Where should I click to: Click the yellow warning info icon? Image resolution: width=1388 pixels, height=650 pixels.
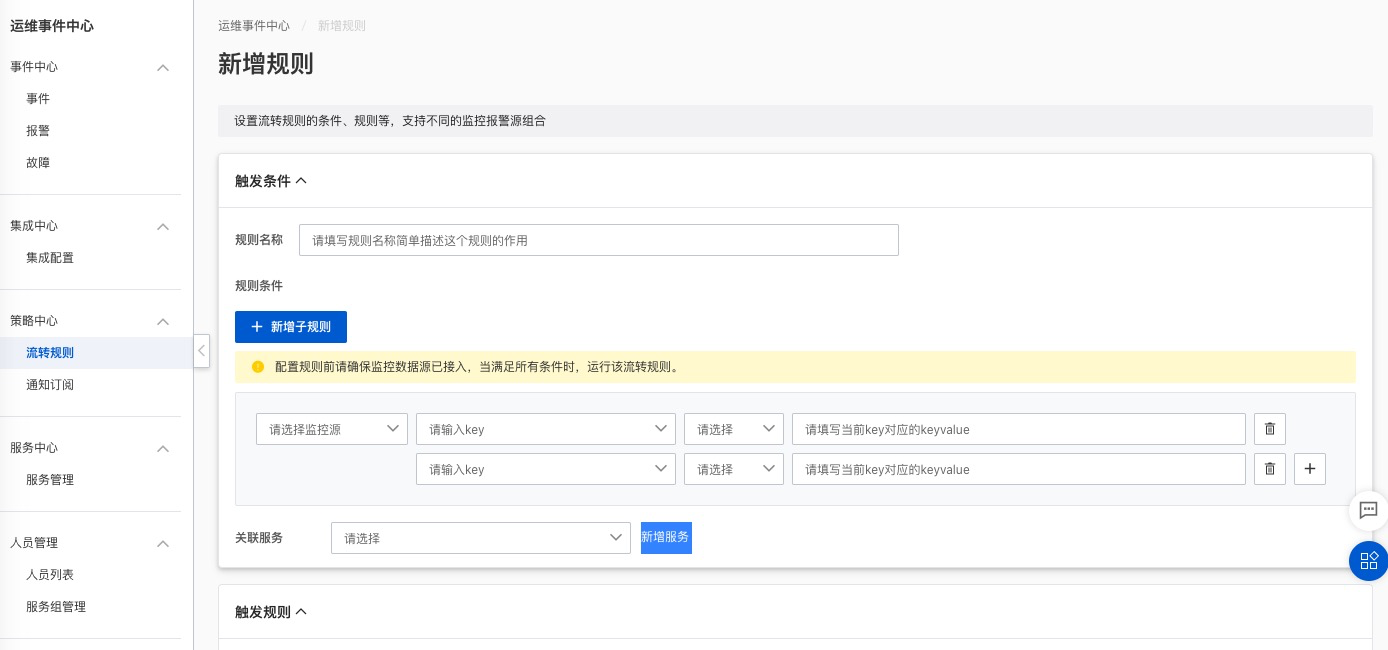point(258,367)
